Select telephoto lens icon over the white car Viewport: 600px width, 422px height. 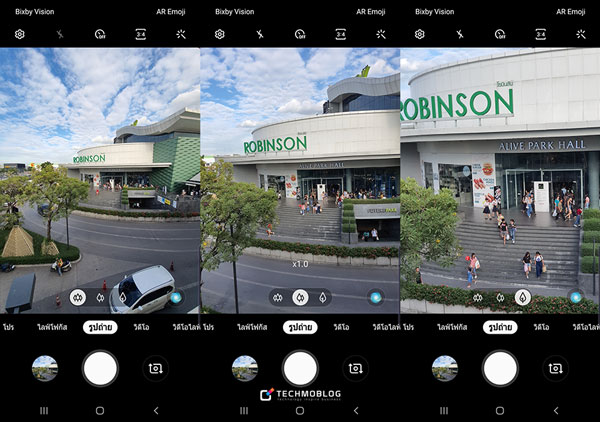tap(123, 297)
